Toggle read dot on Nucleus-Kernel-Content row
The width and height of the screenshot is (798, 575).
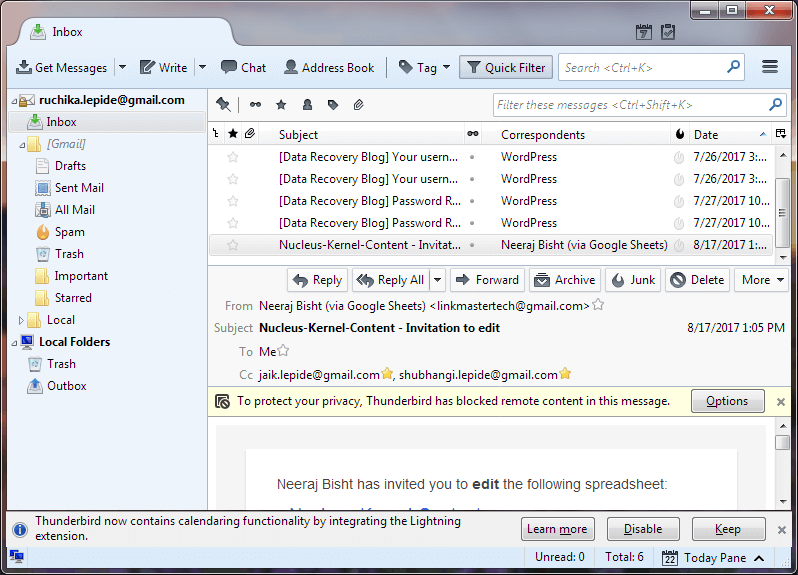tap(472, 245)
